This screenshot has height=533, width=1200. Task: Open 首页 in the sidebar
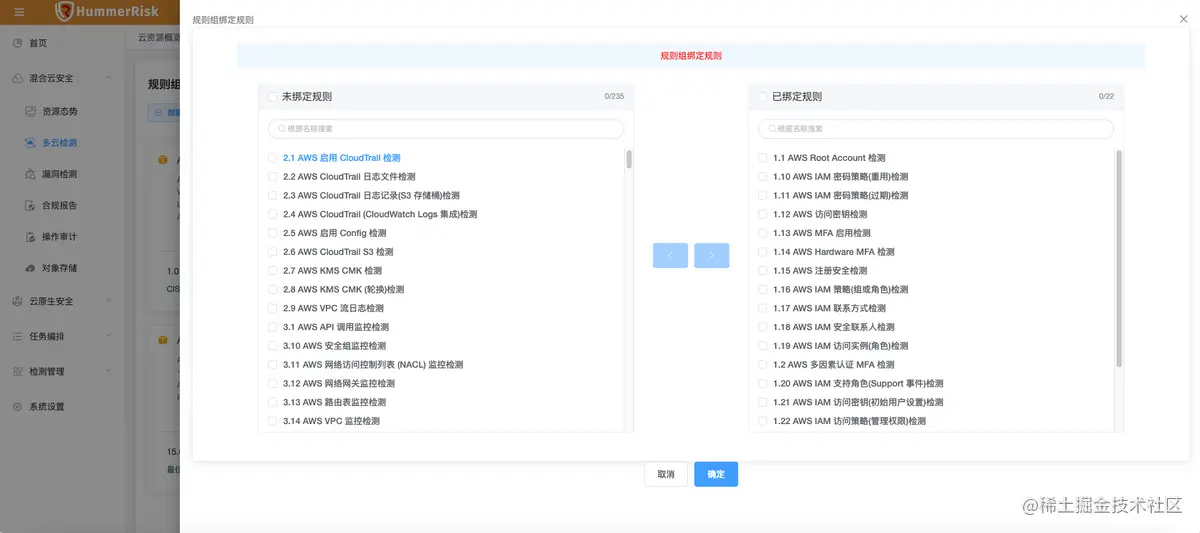(x=38, y=43)
